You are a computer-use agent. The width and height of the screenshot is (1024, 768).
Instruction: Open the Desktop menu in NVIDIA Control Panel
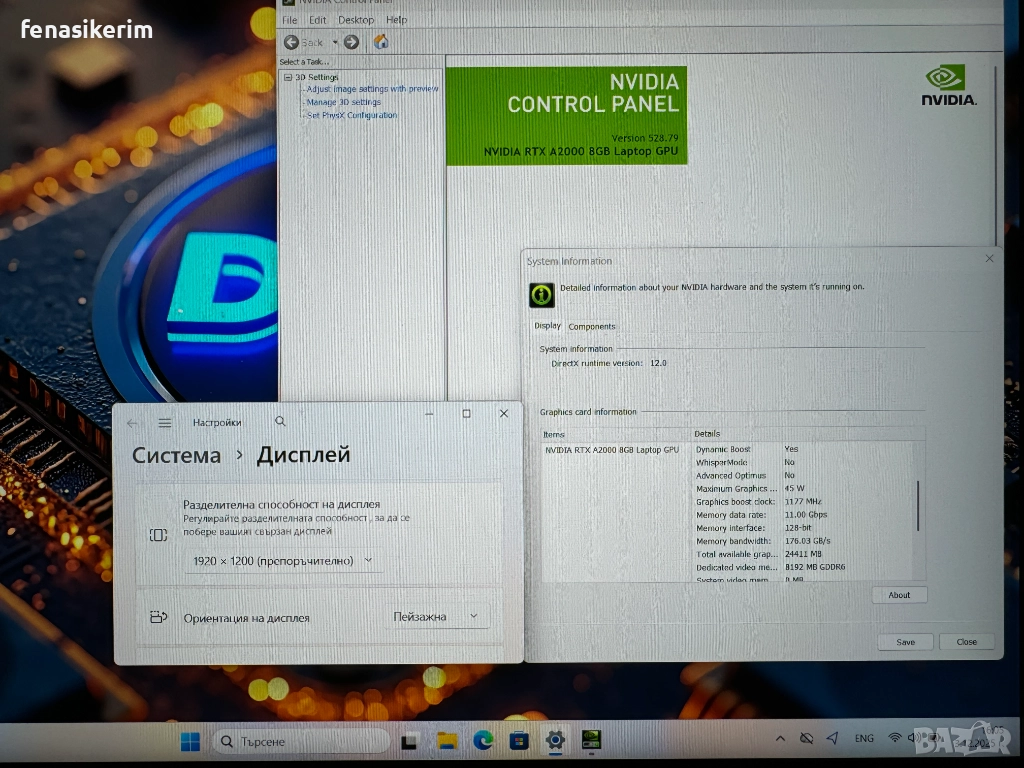pyautogui.click(x=356, y=20)
